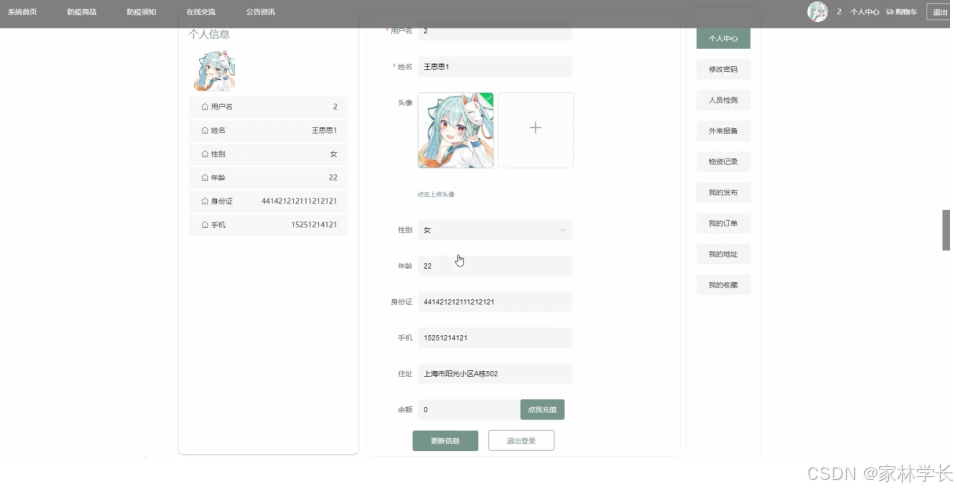Open the 性别 dropdown
This screenshot has width=957, height=491.
tap(494, 230)
